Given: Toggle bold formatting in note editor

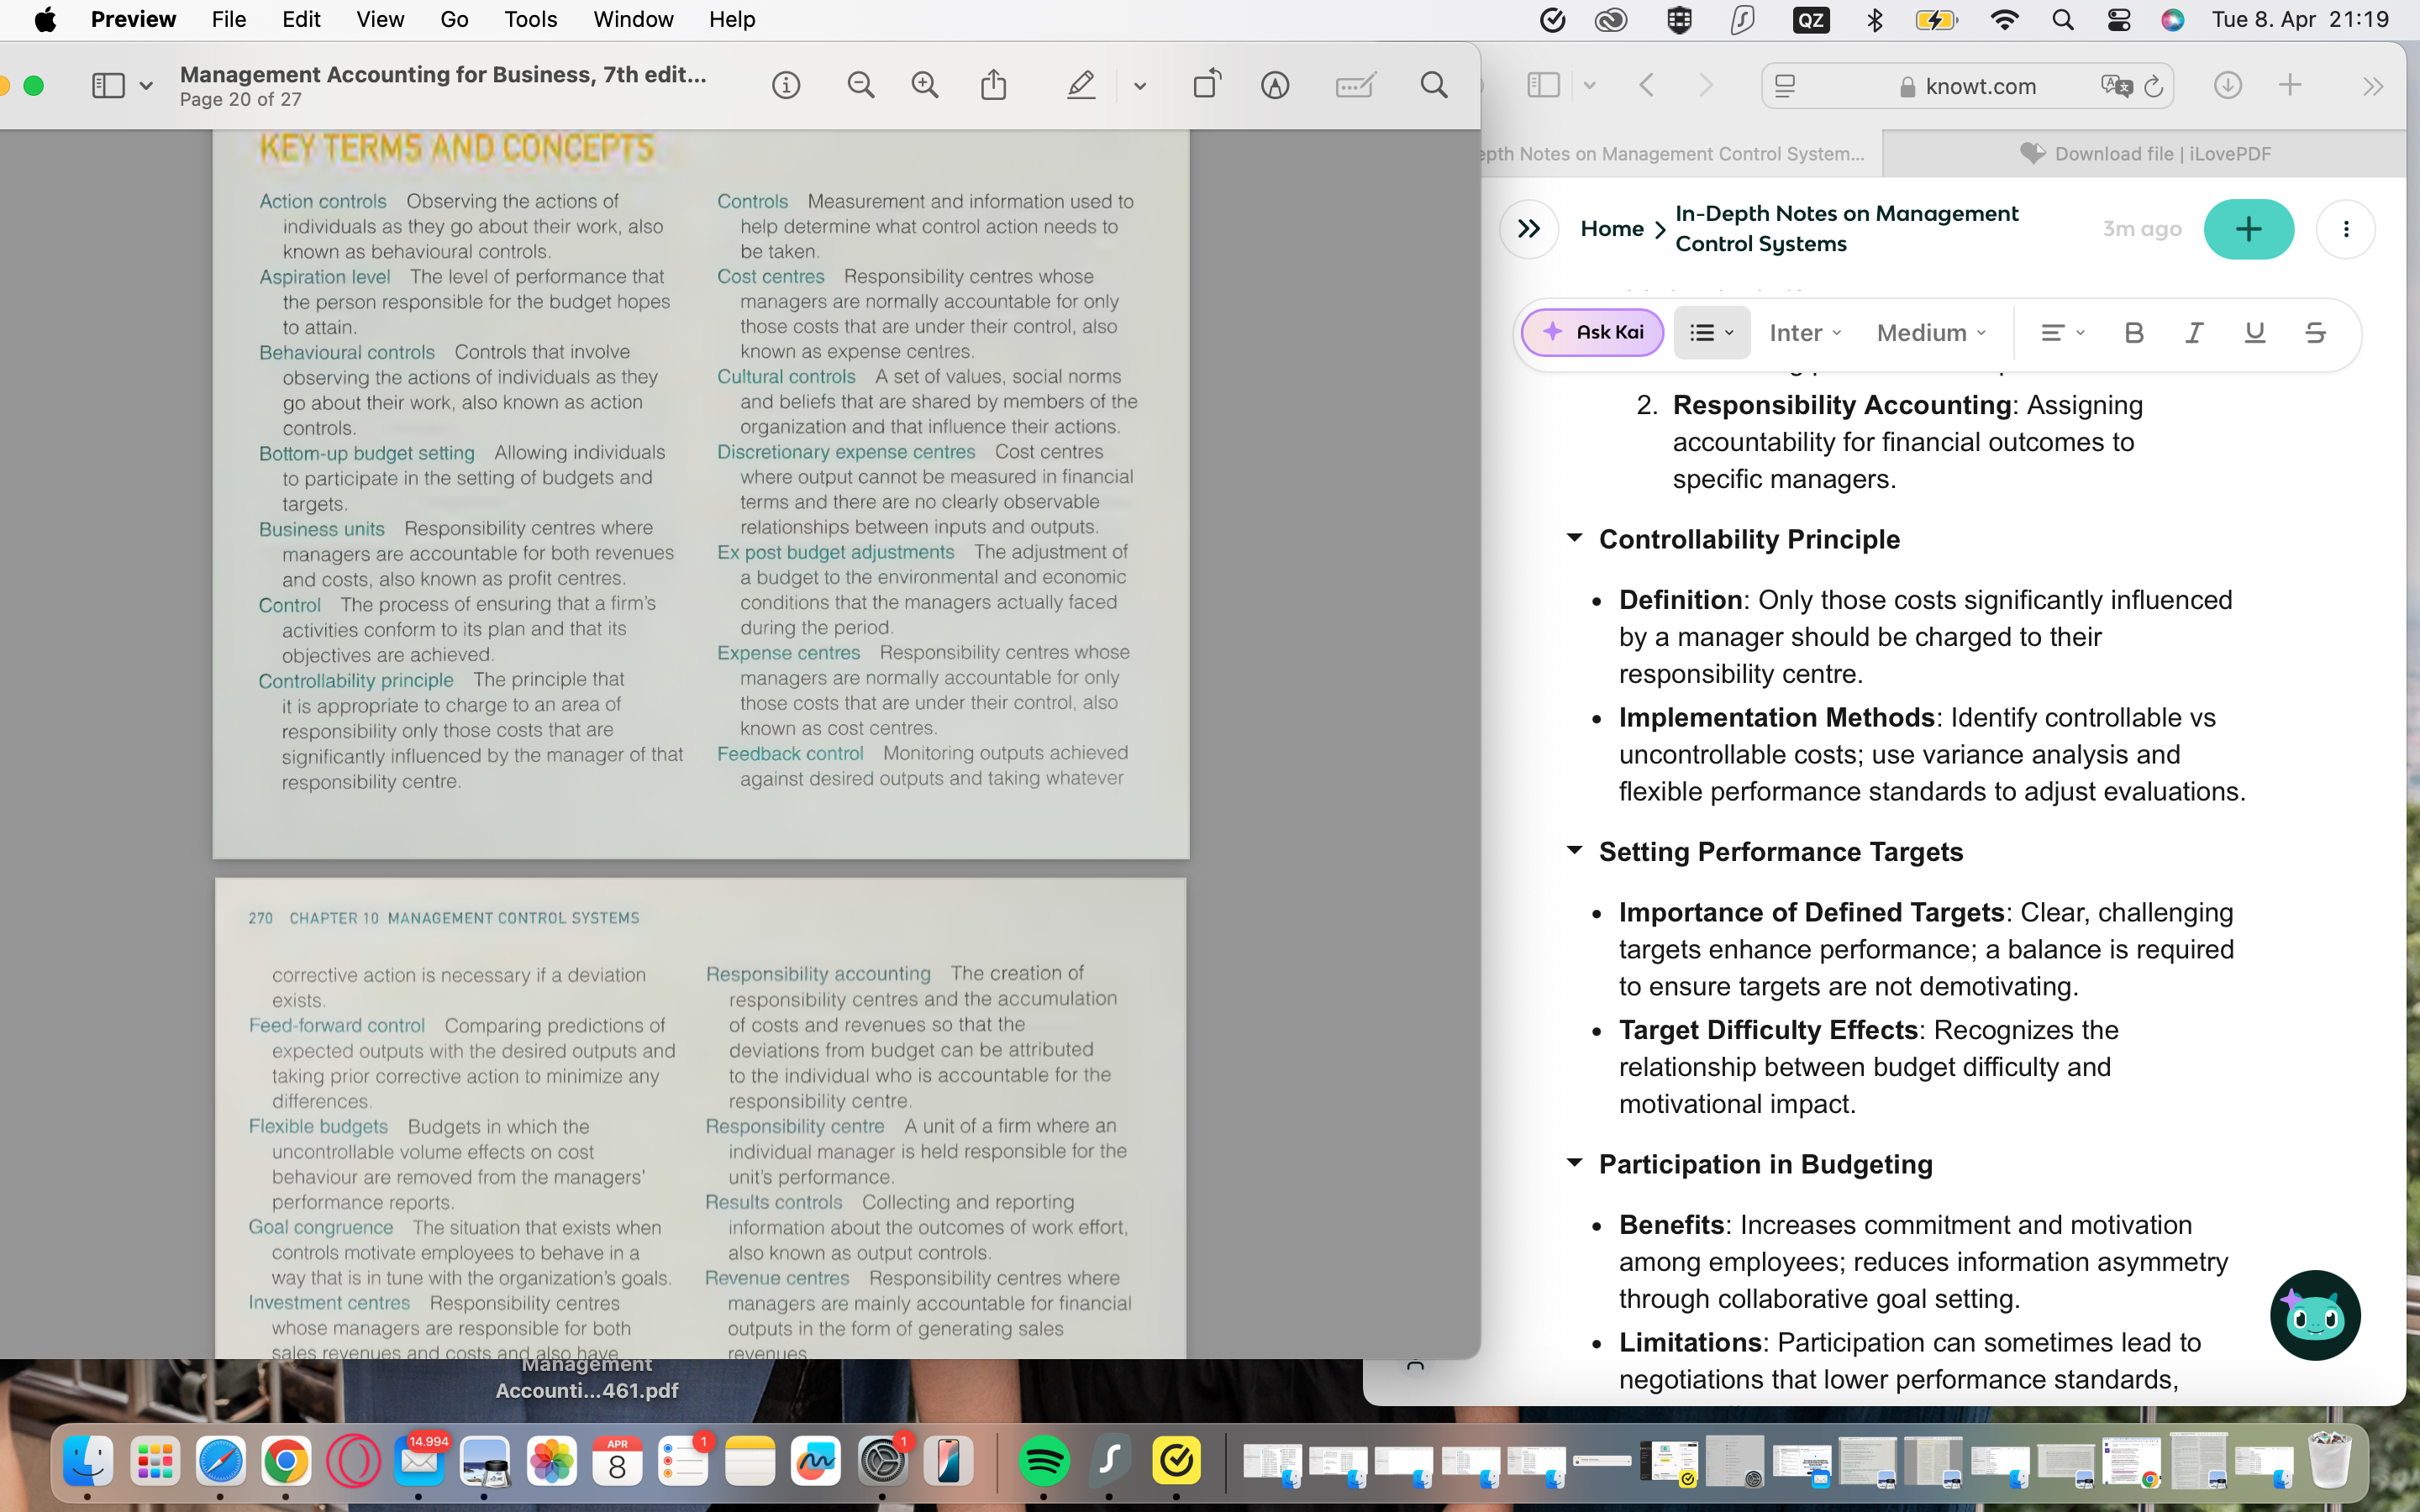Looking at the screenshot, I should pyautogui.click(x=2133, y=333).
